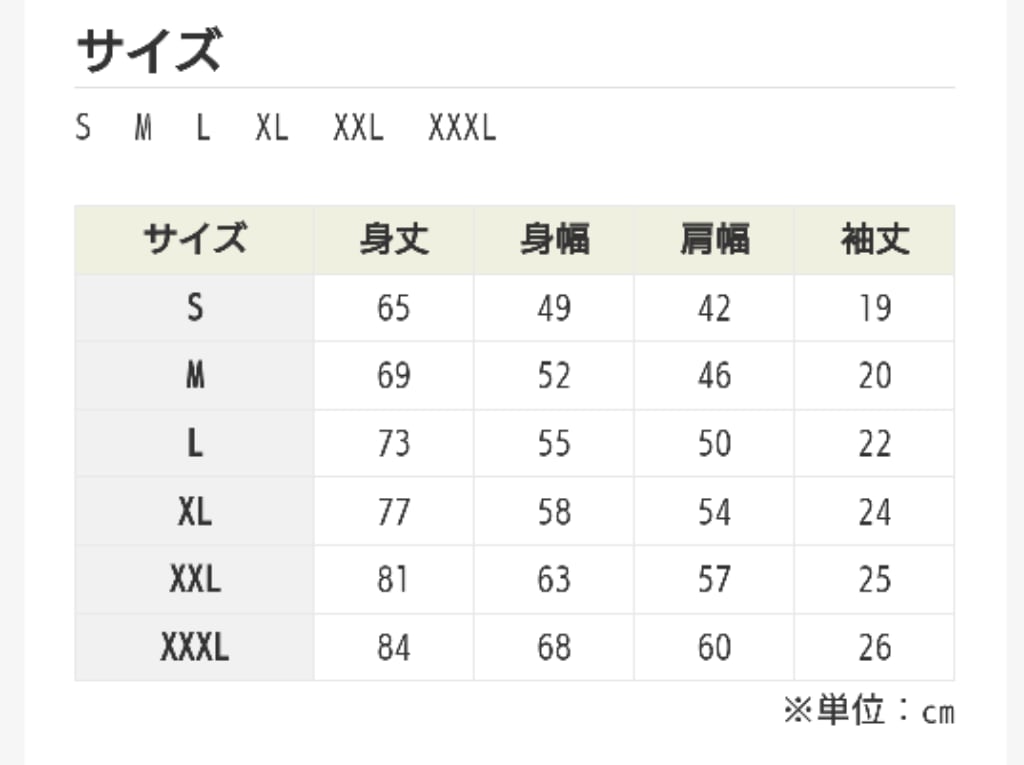Choose the L size option
This screenshot has height=765, width=1024.
pyautogui.click(x=203, y=127)
